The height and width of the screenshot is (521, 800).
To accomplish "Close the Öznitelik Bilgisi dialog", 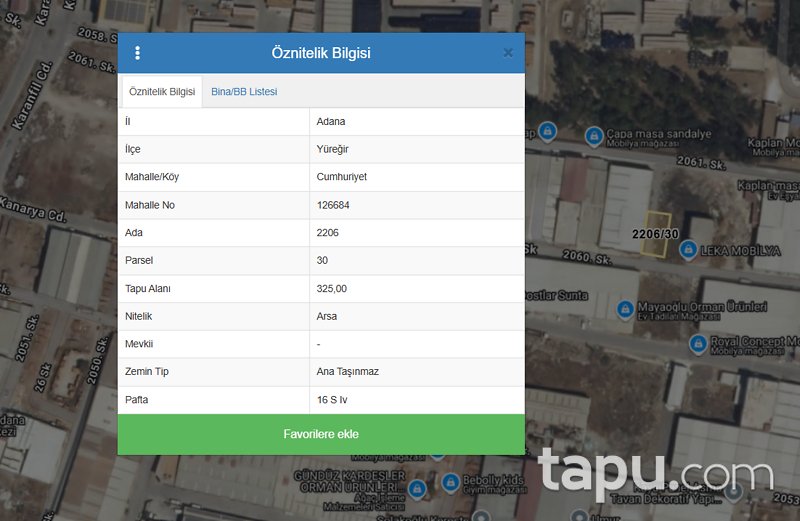I will 508,53.
